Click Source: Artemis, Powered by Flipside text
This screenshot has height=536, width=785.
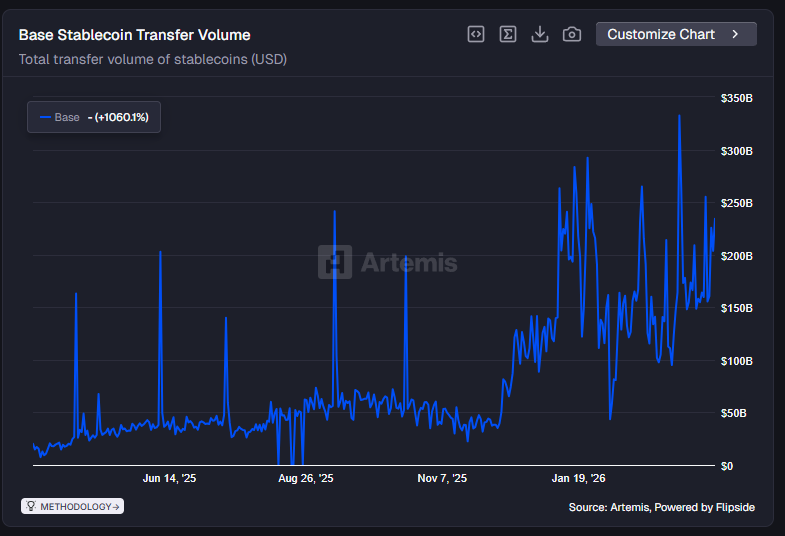click(661, 507)
